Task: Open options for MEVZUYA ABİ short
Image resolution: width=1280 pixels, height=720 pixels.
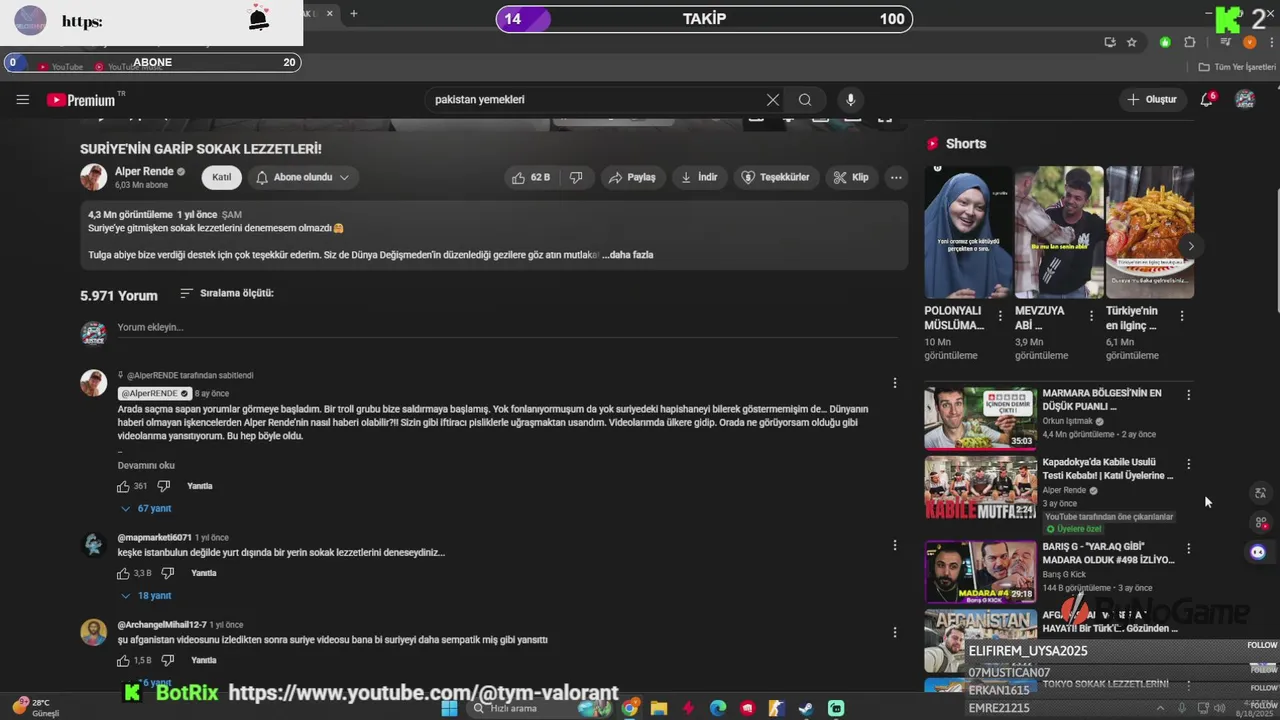Action: click(1091, 316)
